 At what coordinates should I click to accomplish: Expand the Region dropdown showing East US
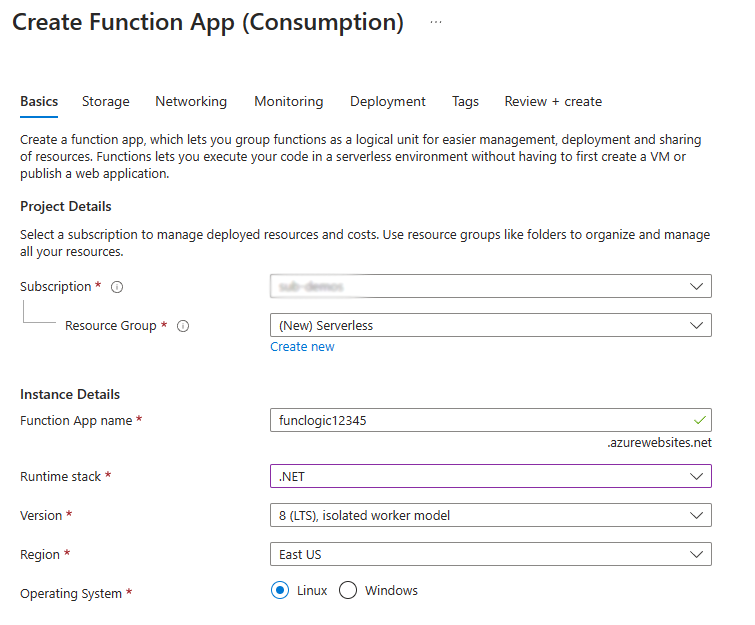tap(491, 554)
